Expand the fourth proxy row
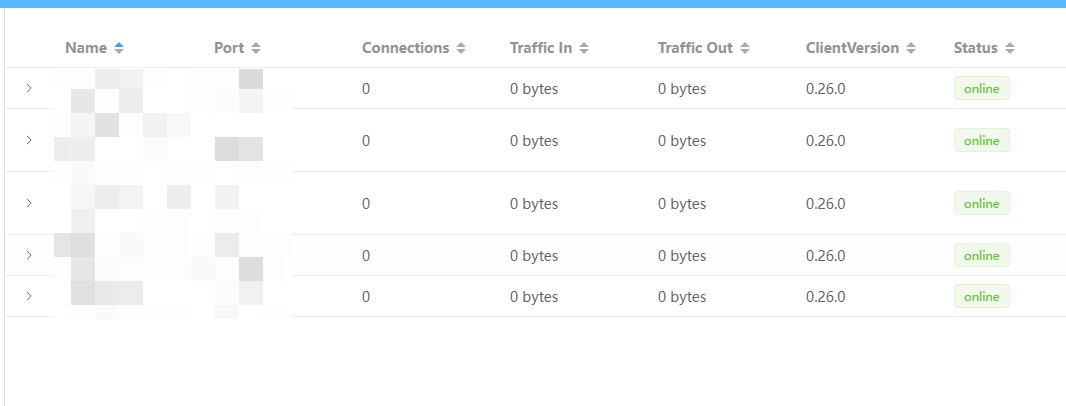Image resolution: width=1066 pixels, height=406 pixels. click(x=29, y=255)
